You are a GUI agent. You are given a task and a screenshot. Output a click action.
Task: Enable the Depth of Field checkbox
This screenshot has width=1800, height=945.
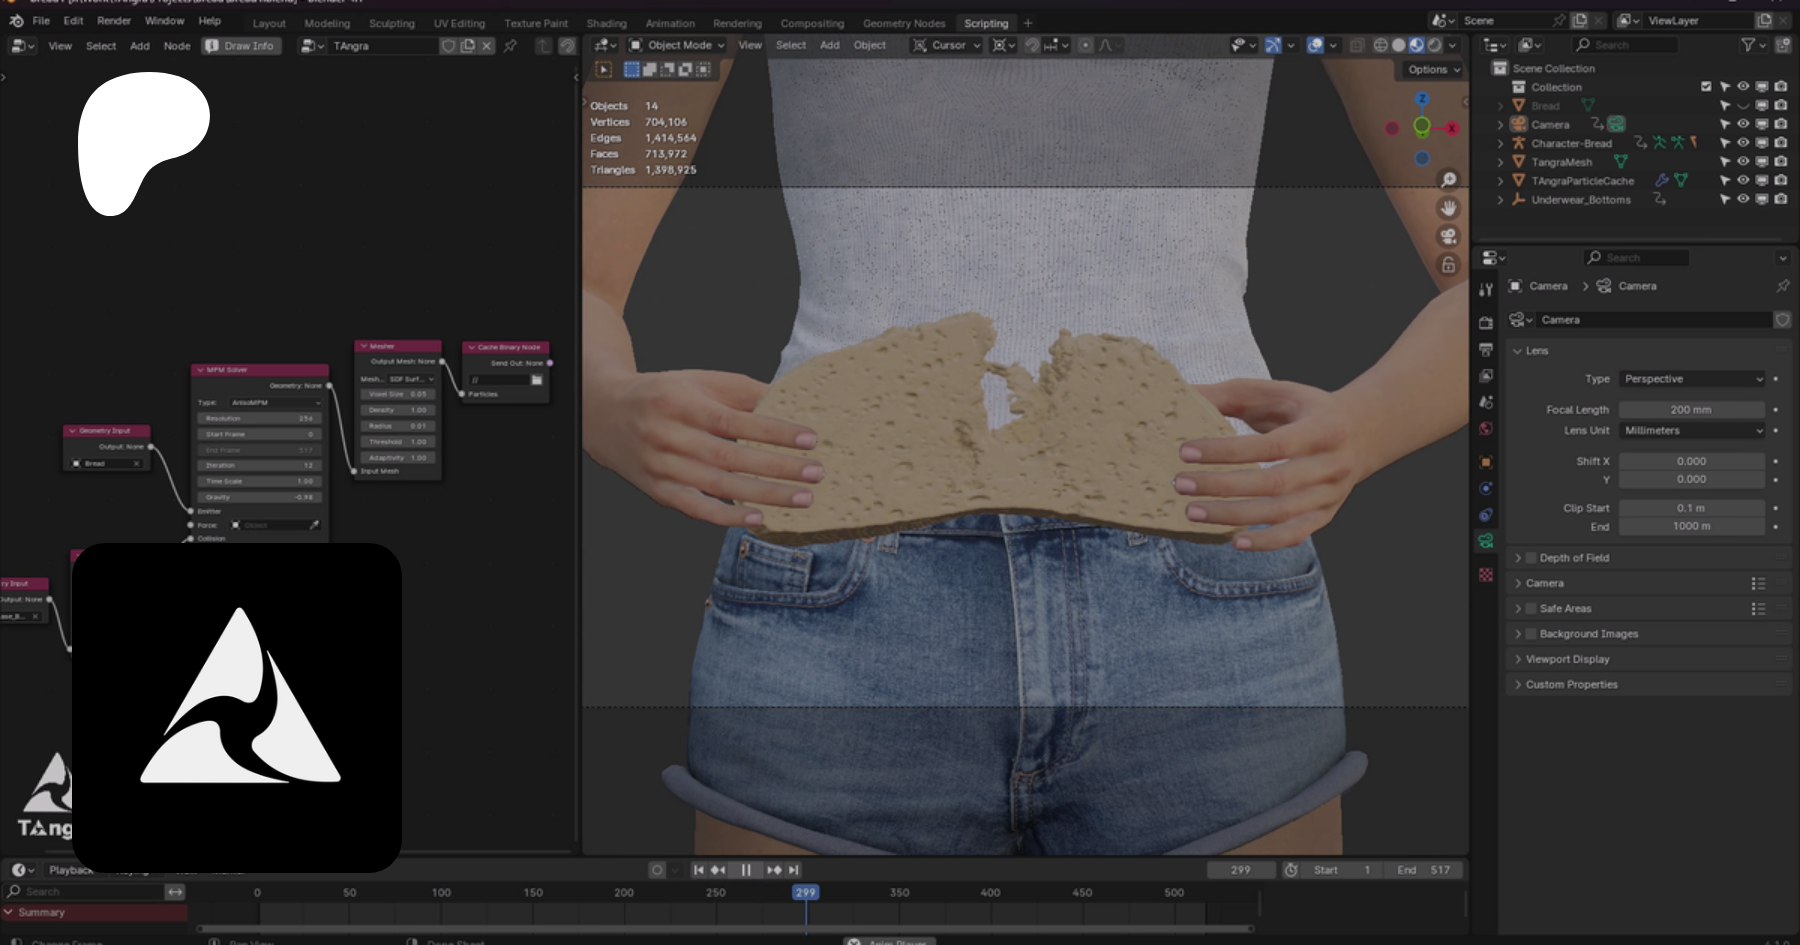click(1530, 558)
